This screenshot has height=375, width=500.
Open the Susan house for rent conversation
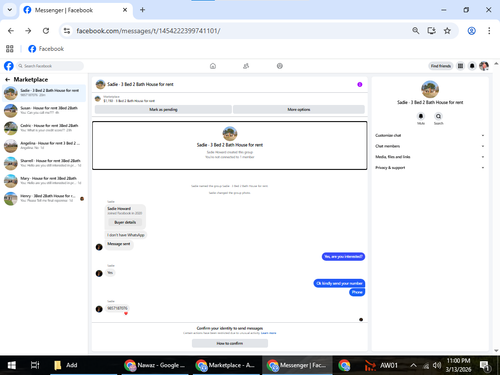[44, 110]
